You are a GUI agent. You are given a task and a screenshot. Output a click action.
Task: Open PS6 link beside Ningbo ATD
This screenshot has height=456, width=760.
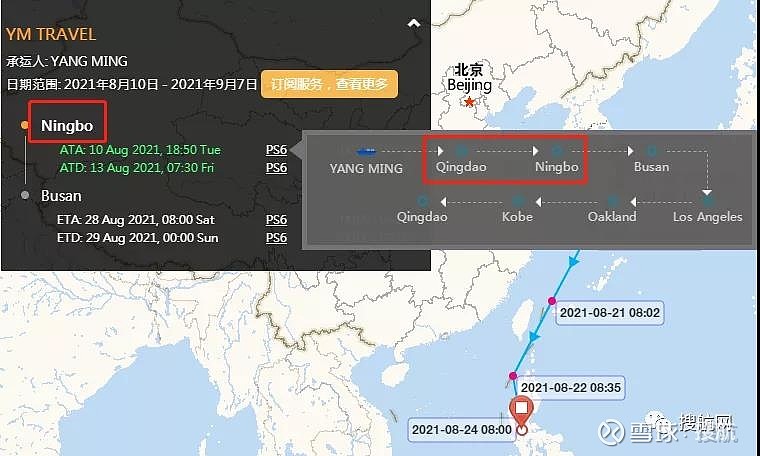point(276,168)
